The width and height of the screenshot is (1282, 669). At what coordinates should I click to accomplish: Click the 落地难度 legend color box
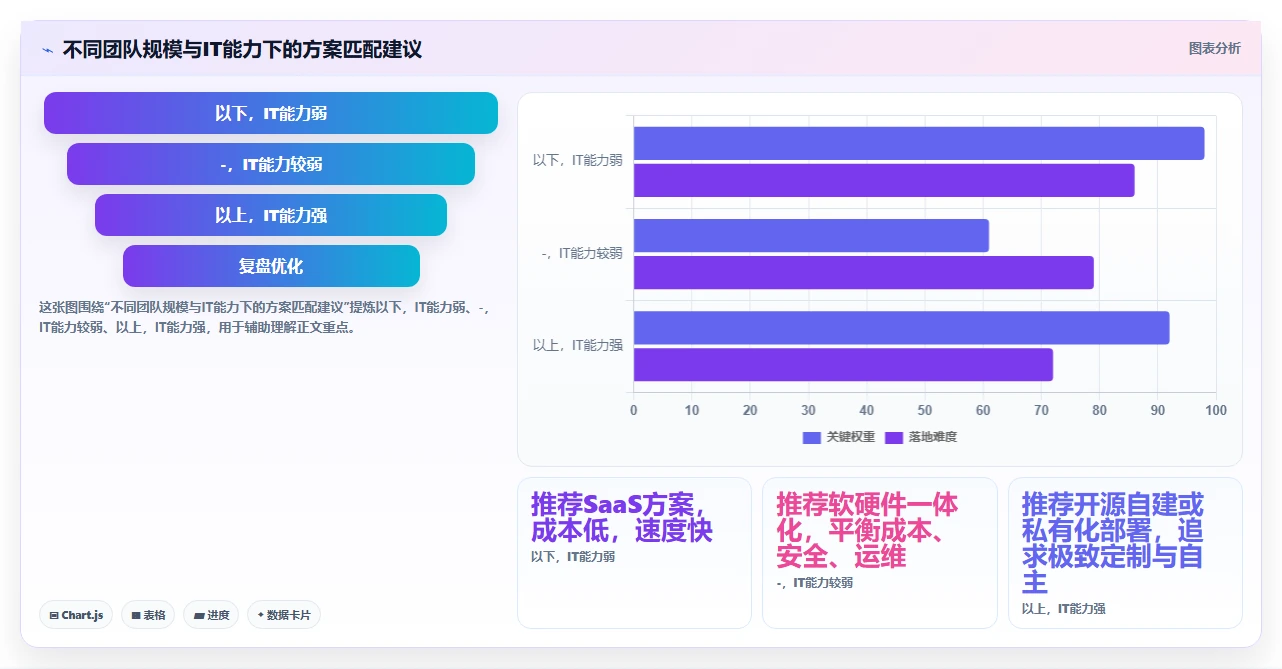tap(894, 437)
